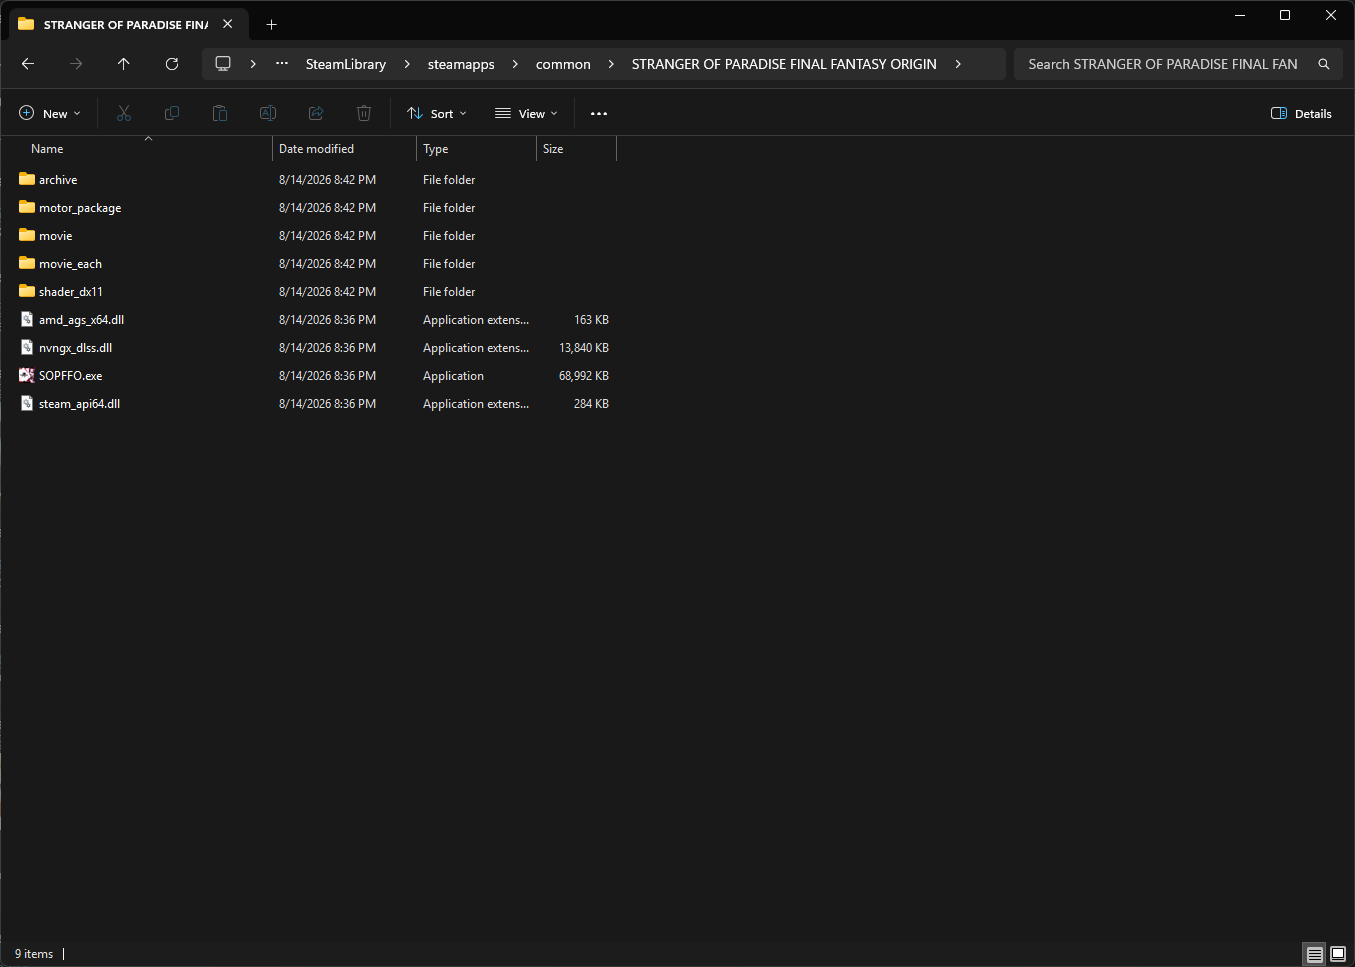Select the nvngx_dlss.dll file name
1355x967 pixels.
pos(76,348)
